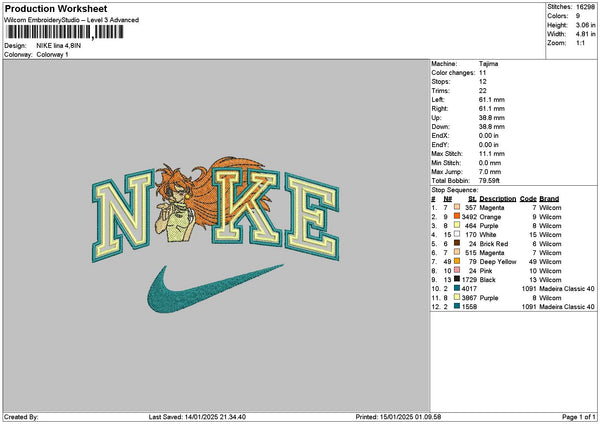Image resolution: width=600 pixels, height=424 pixels.
Task: Click the Production Worksheet title
Action: (x=56, y=9)
